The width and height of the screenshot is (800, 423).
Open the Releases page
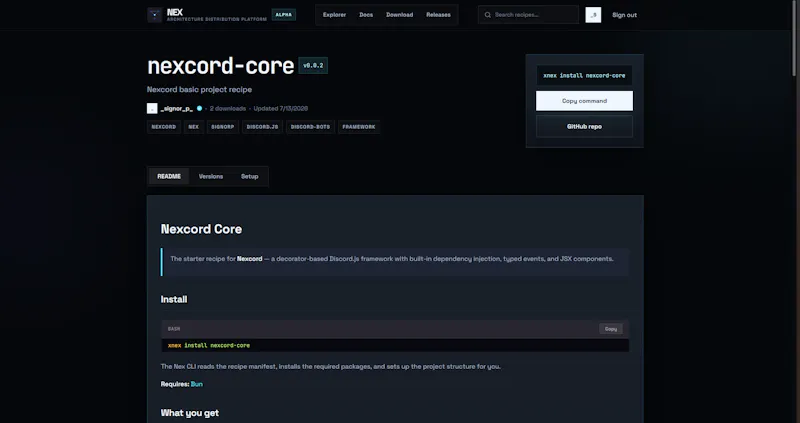tap(438, 15)
